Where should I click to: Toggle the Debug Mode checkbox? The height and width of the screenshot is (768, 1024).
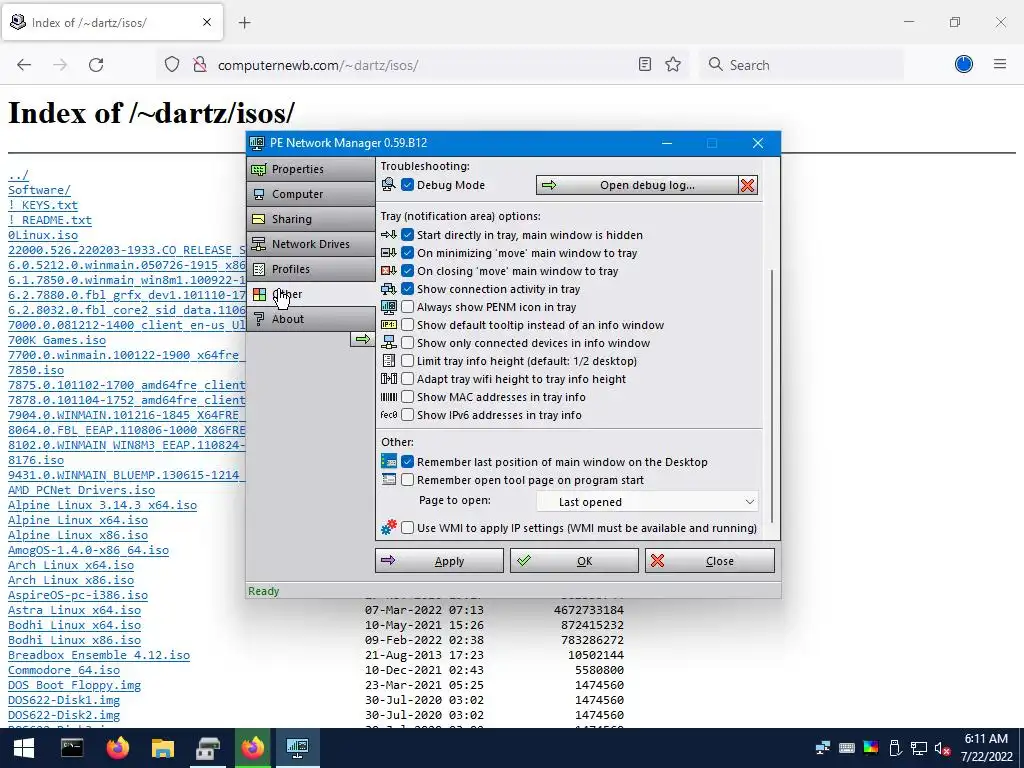(408, 185)
